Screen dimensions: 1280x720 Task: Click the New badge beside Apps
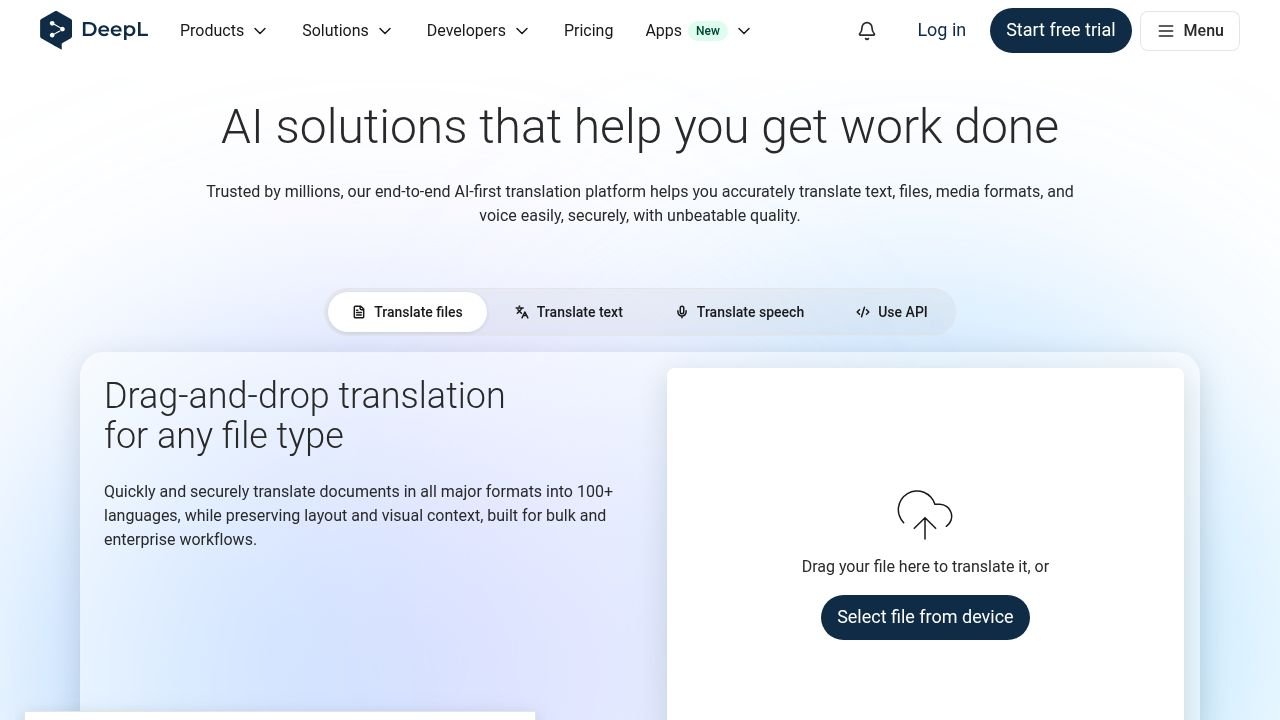[708, 31]
